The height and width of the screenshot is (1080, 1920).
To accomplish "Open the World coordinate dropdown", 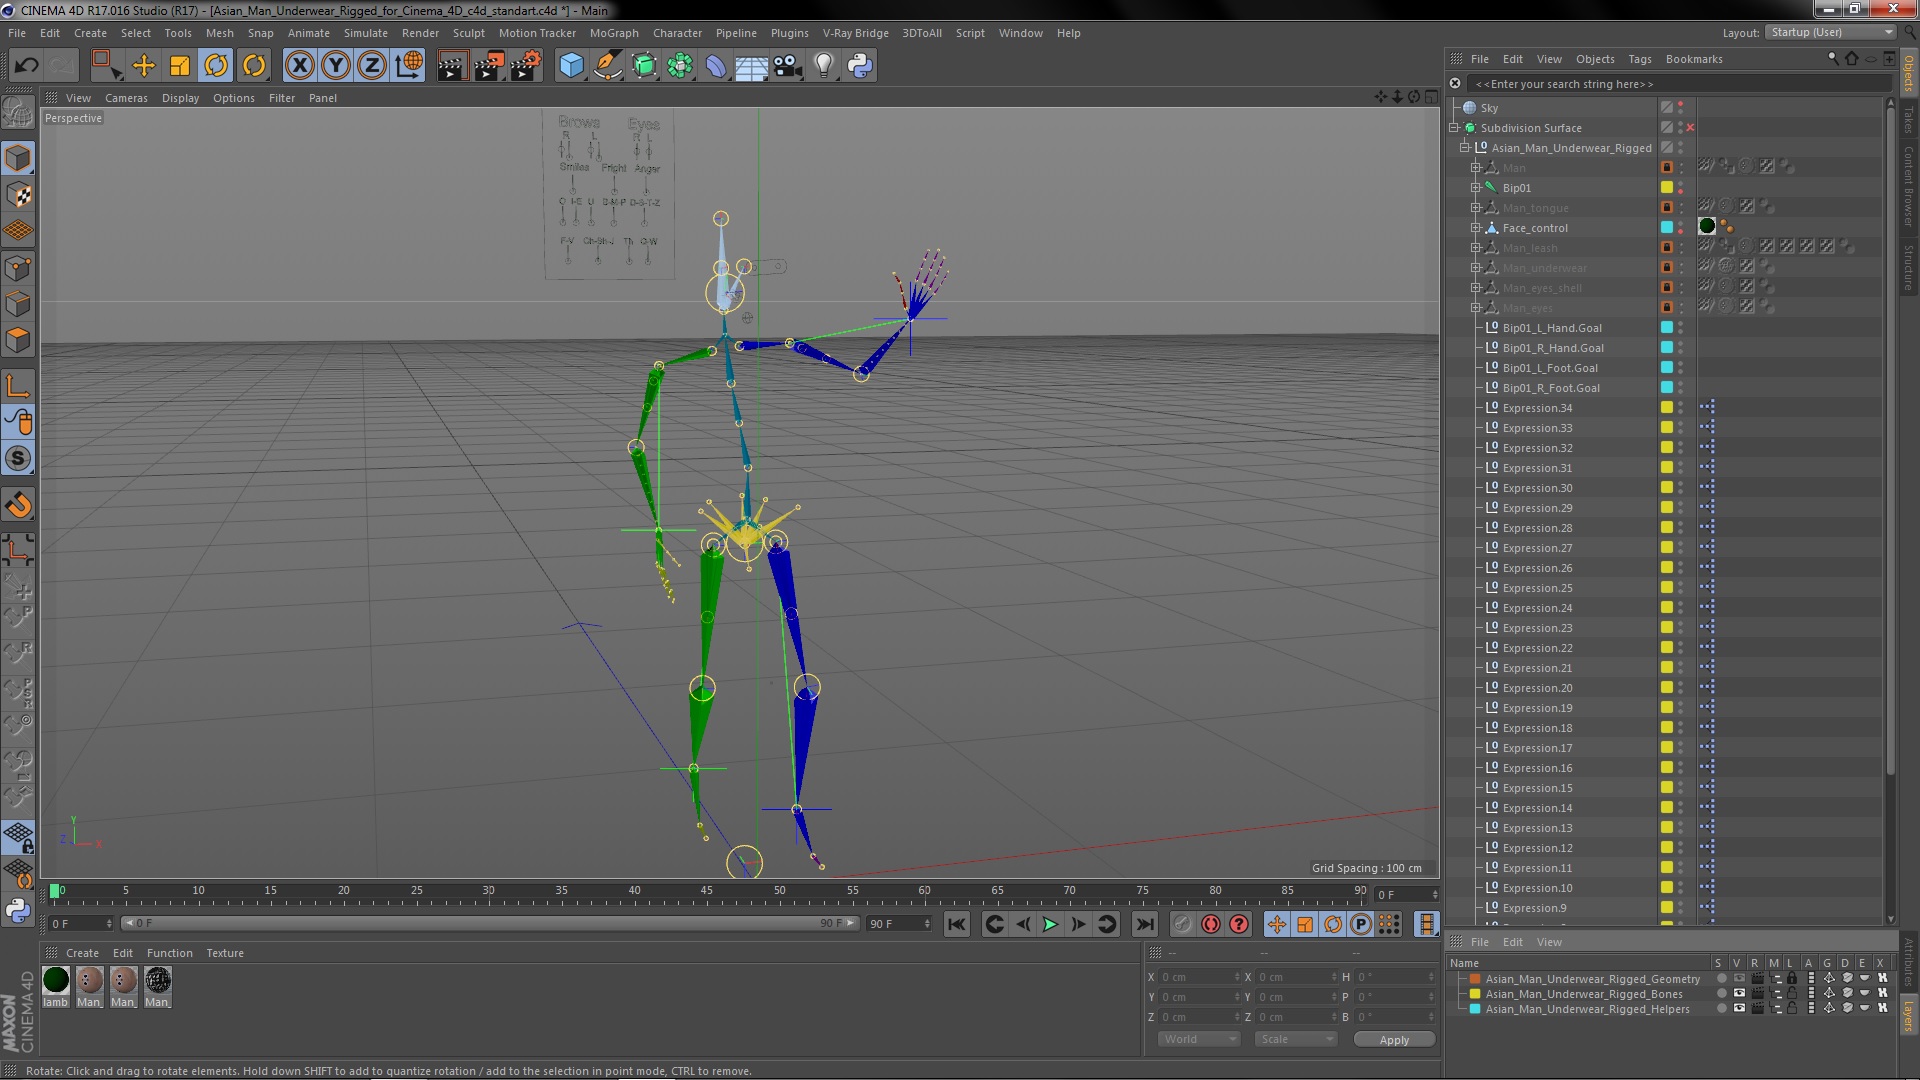I will (x=1198, y=1039).
